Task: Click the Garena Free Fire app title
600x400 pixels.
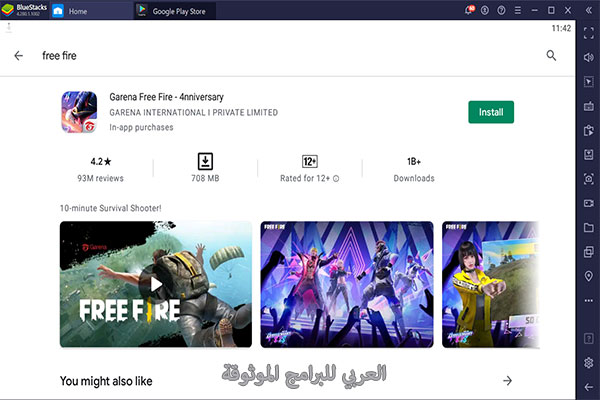Action: point(166,97)
